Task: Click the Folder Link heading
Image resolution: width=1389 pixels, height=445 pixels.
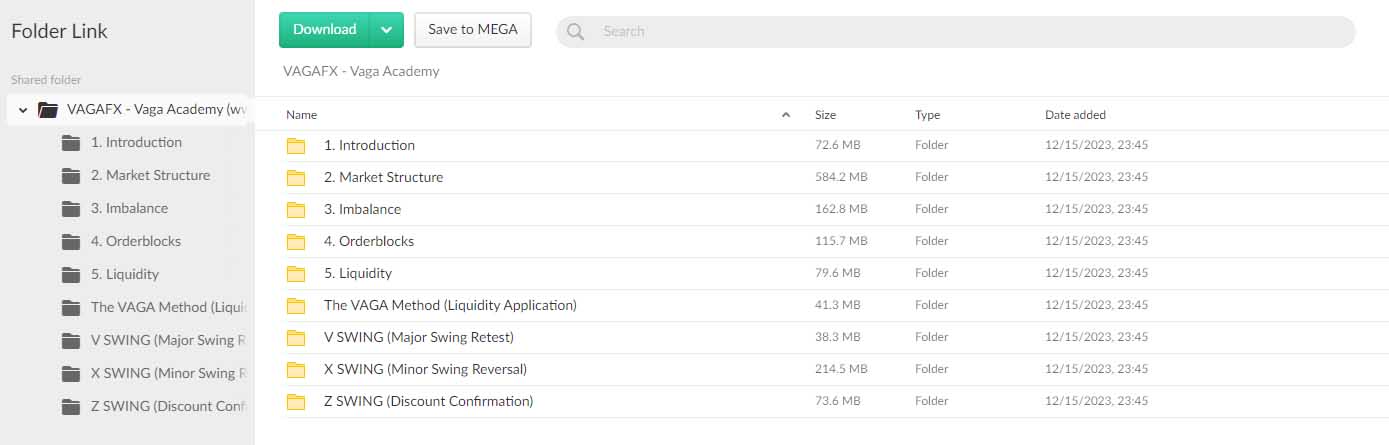Action: 59,31
